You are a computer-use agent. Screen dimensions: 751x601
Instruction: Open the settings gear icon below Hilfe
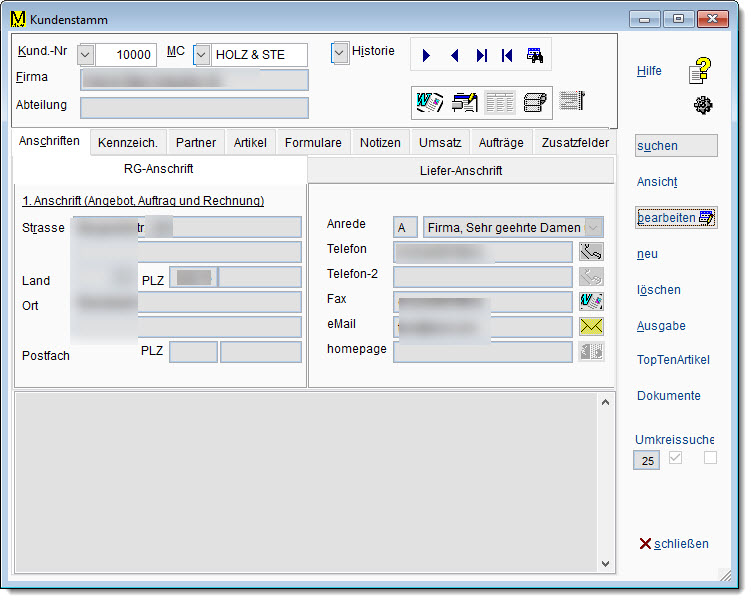tap(701, 104)
